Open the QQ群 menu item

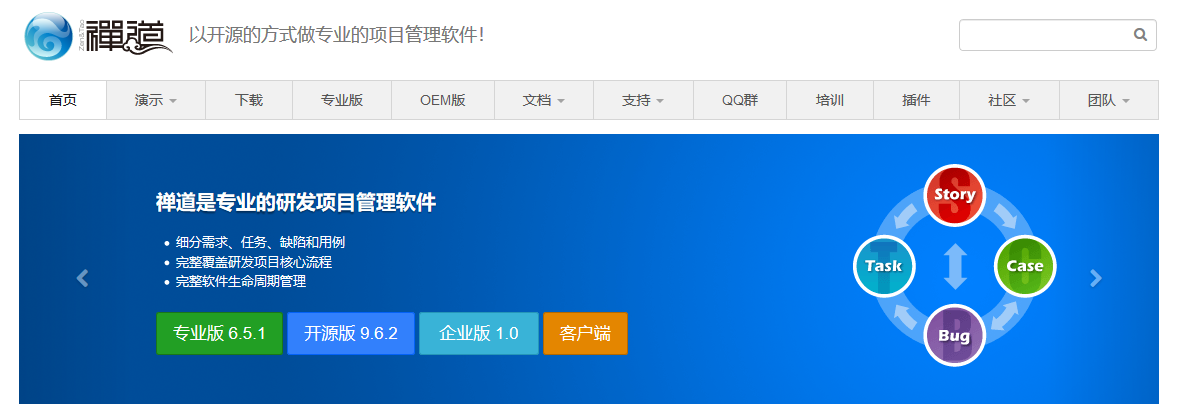point(740,100)
